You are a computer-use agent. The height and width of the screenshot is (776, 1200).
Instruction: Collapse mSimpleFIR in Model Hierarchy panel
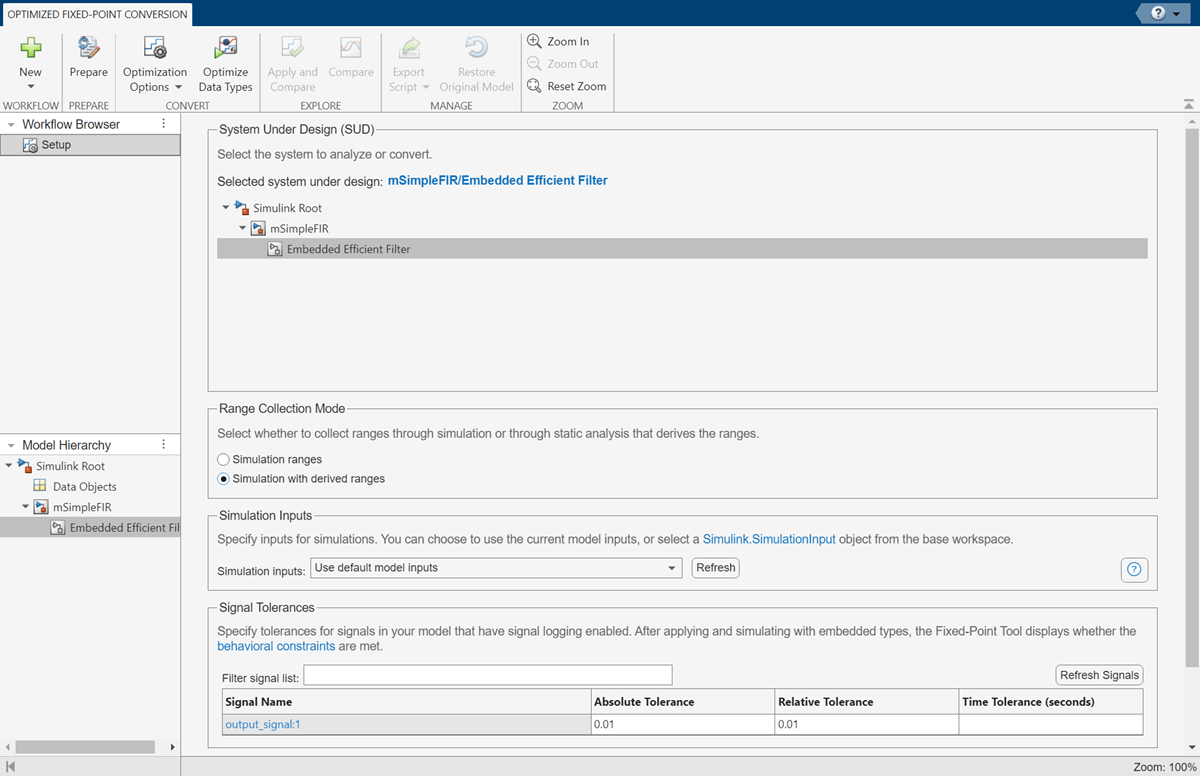coord(25,507)
